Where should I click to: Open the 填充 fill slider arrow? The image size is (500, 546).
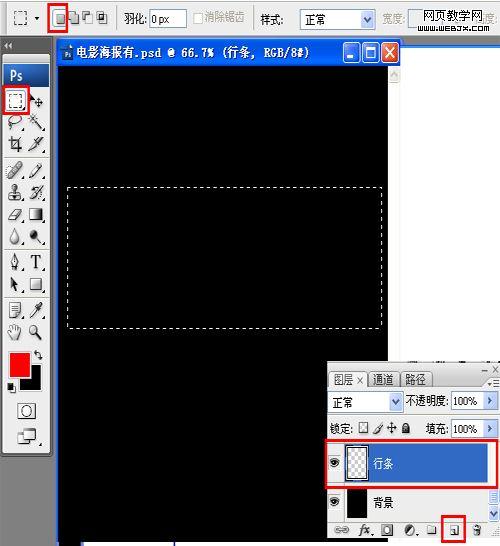[490, 428]
